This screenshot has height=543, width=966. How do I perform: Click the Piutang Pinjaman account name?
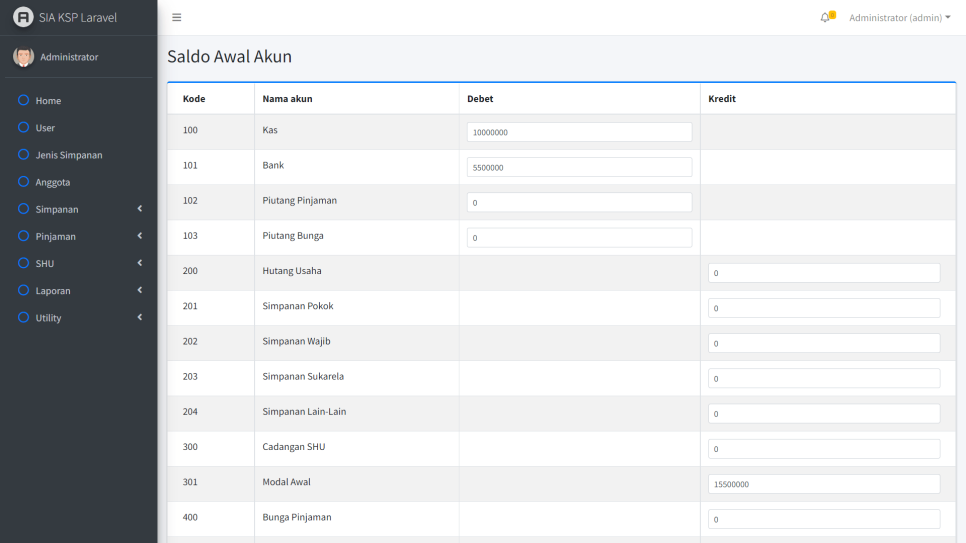299,200
